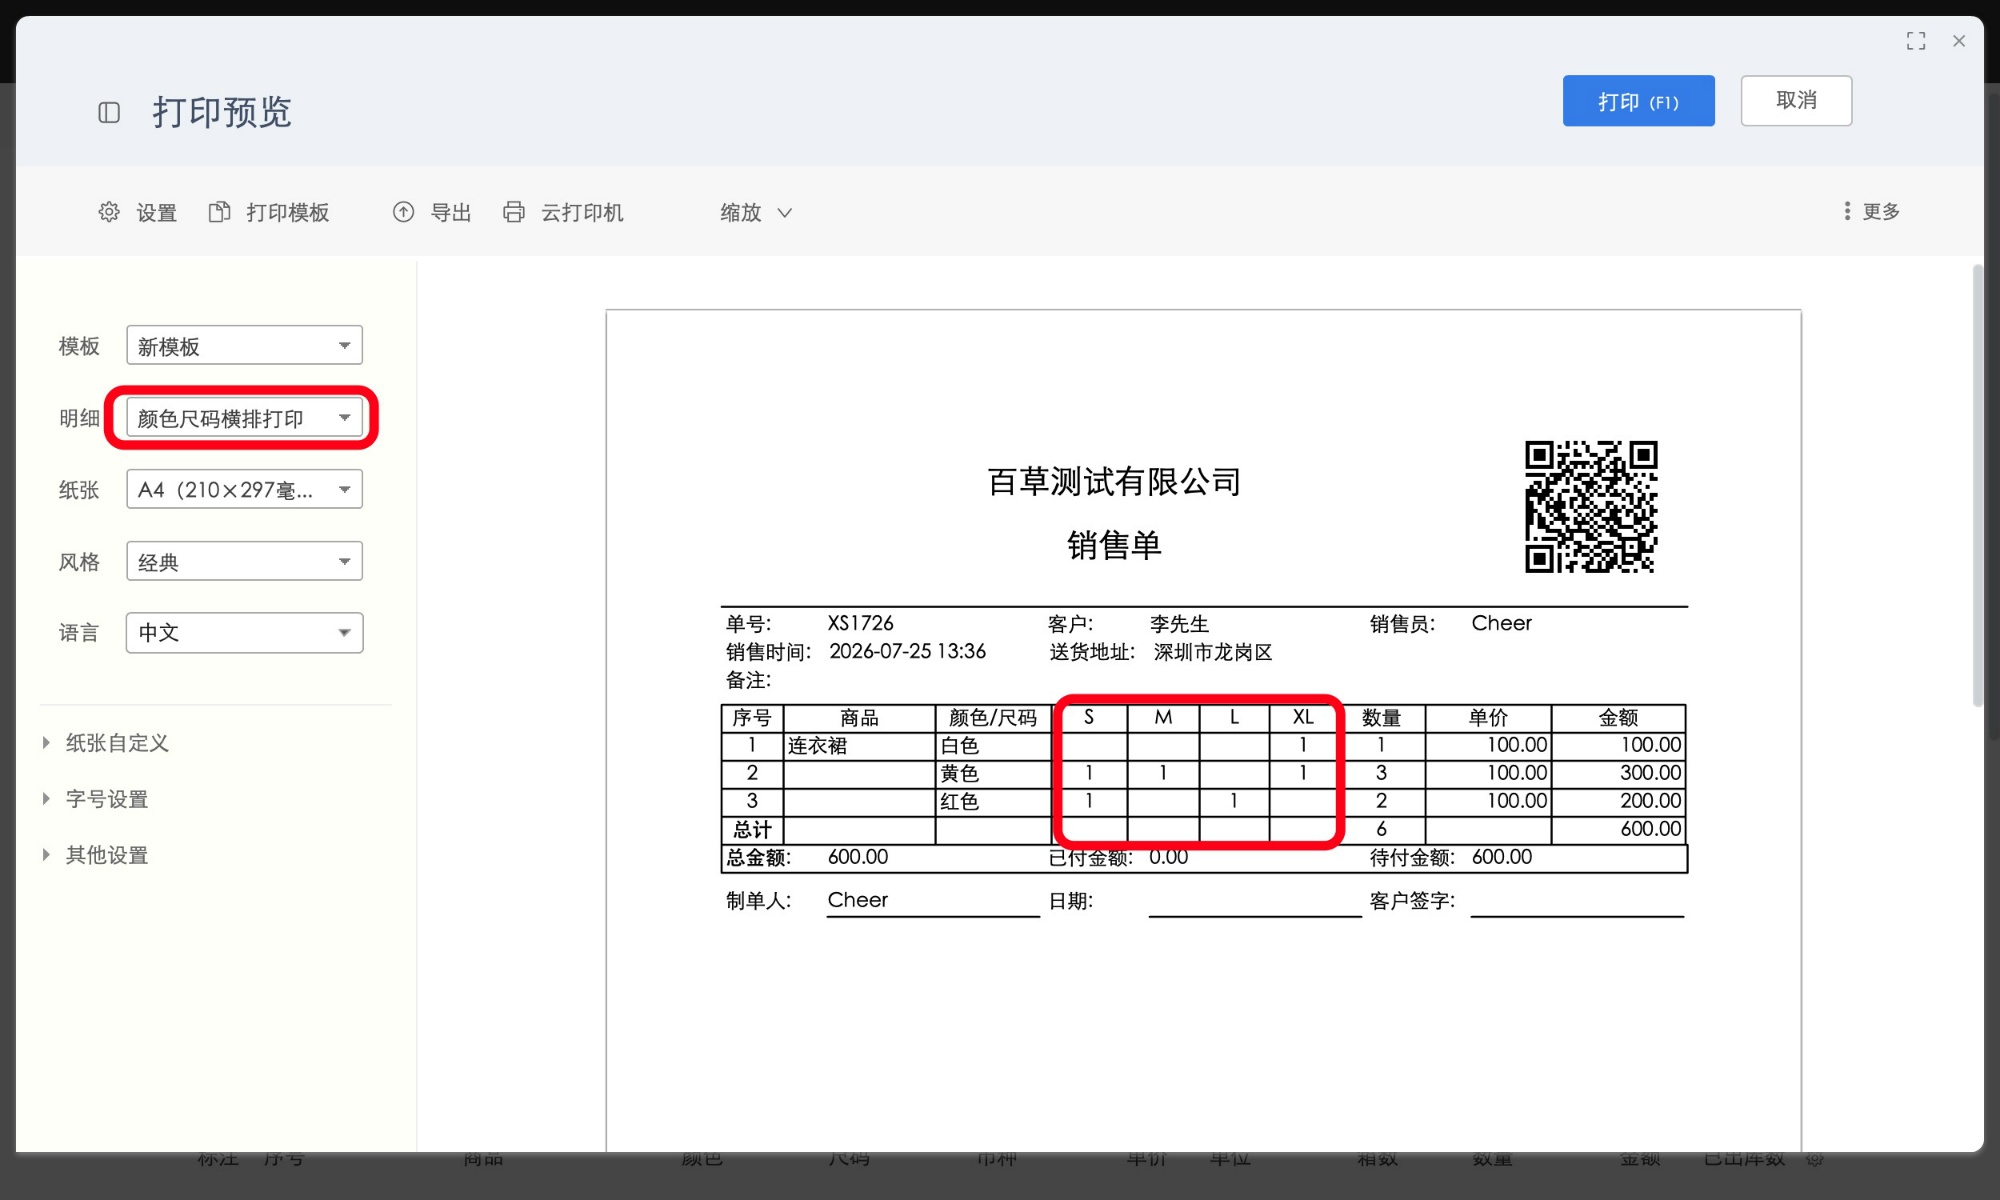Screen dimensions: 2000x1200
Task: Click customer name 李先生
Action: (1179, 624)
